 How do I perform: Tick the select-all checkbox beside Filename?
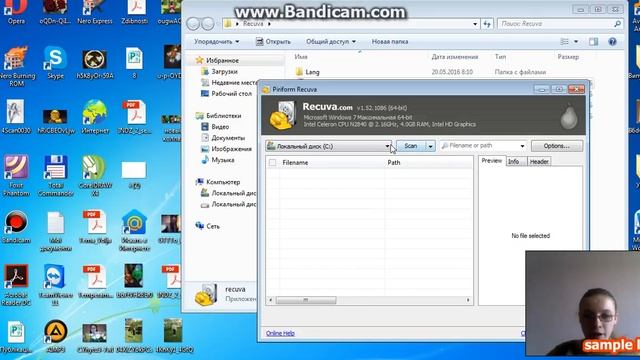coord(272,162)
